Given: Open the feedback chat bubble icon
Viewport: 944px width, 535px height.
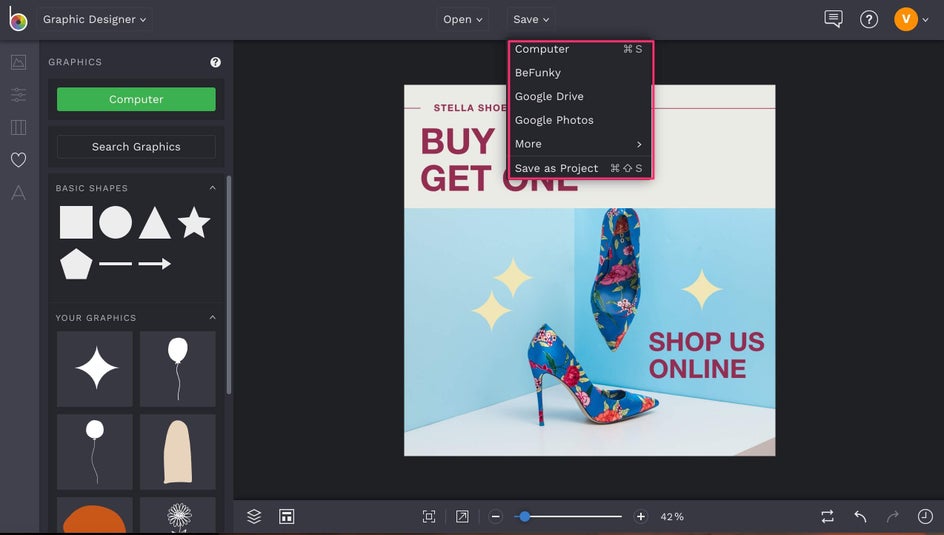Looking at the screenshot, I should (833, 19).
